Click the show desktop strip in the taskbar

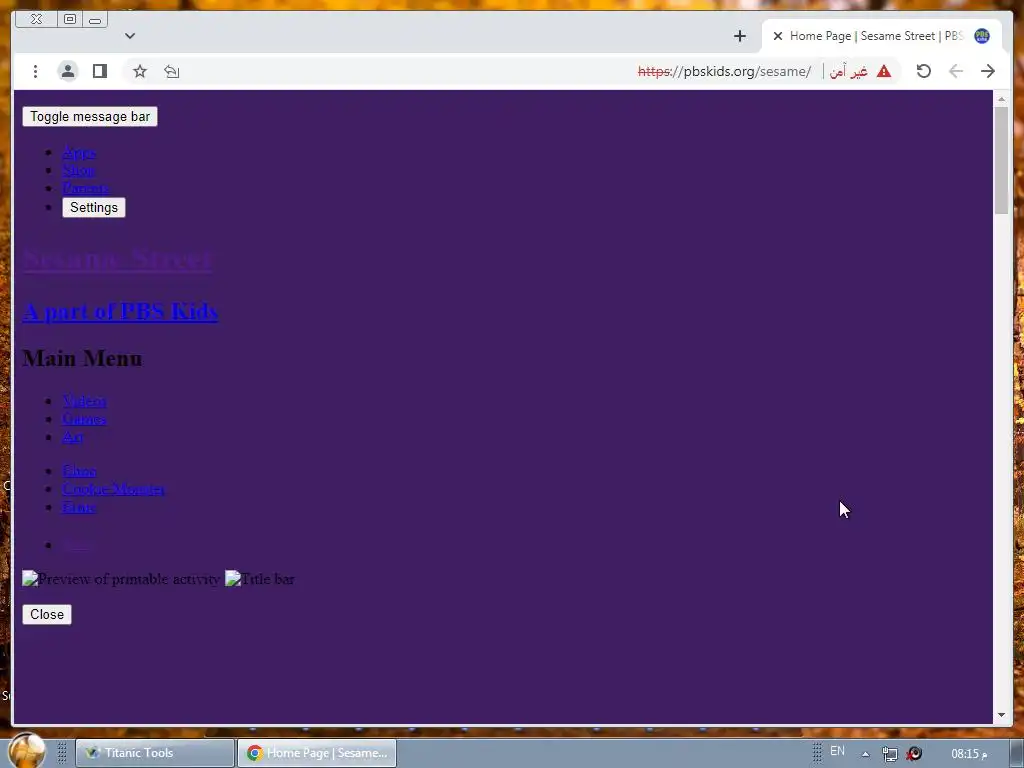tap(1018, 753)
